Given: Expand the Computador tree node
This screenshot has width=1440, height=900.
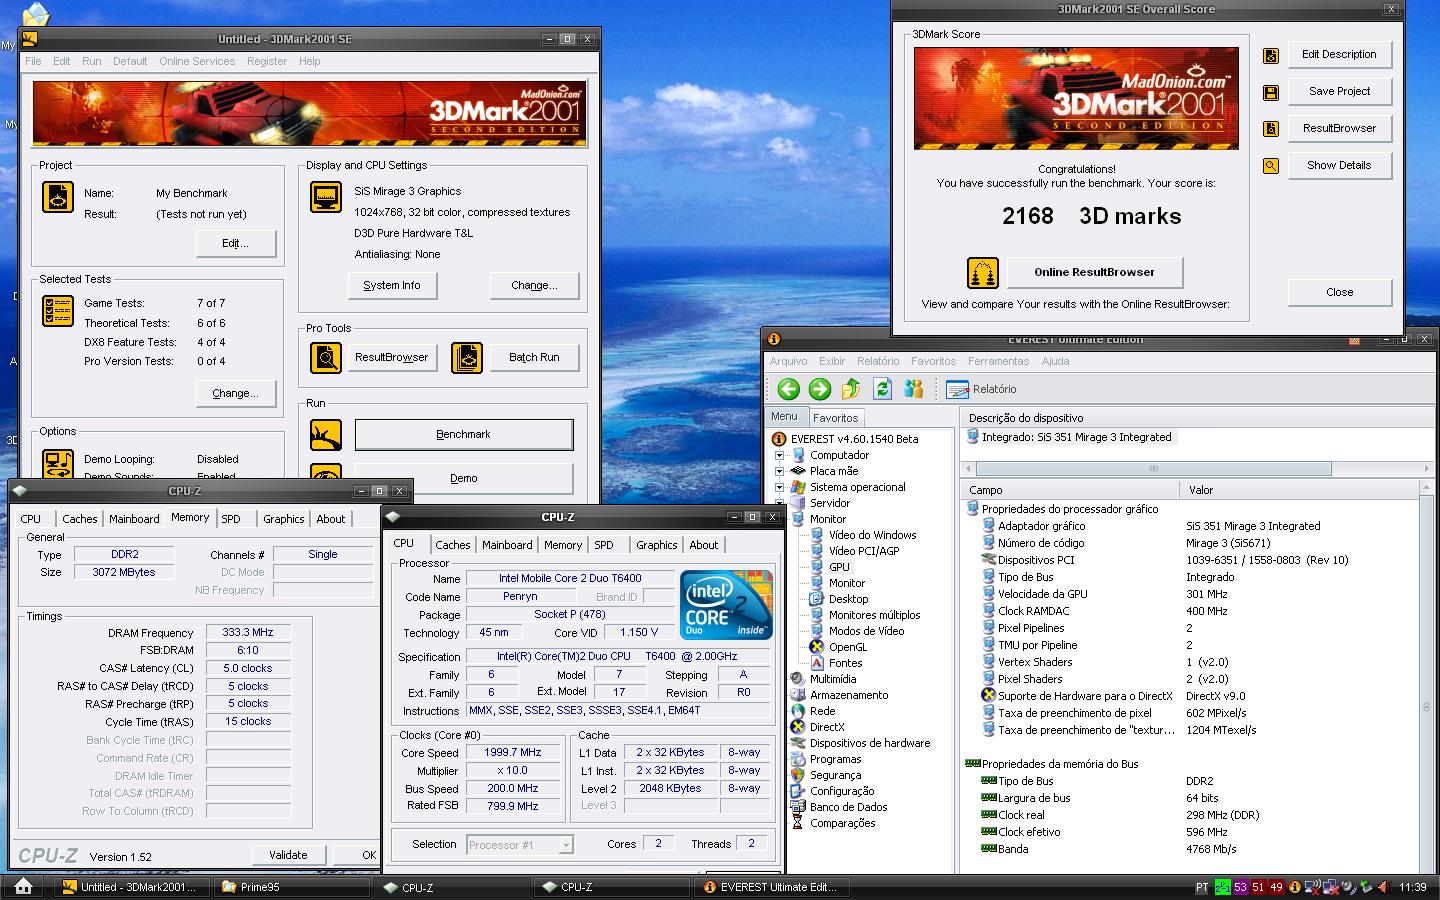Looking at the screenshot, I should [x=780, y=455].
